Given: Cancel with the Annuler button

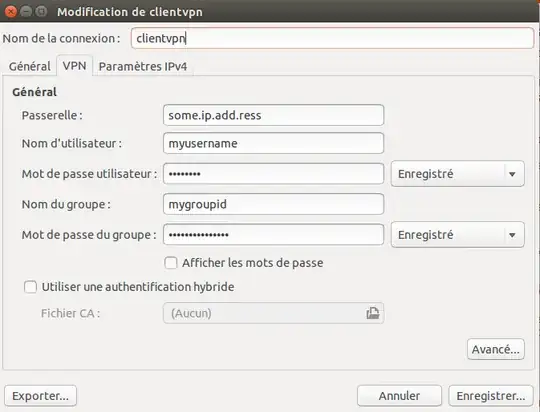Looking at the screenshot, I should coord(399,396).
